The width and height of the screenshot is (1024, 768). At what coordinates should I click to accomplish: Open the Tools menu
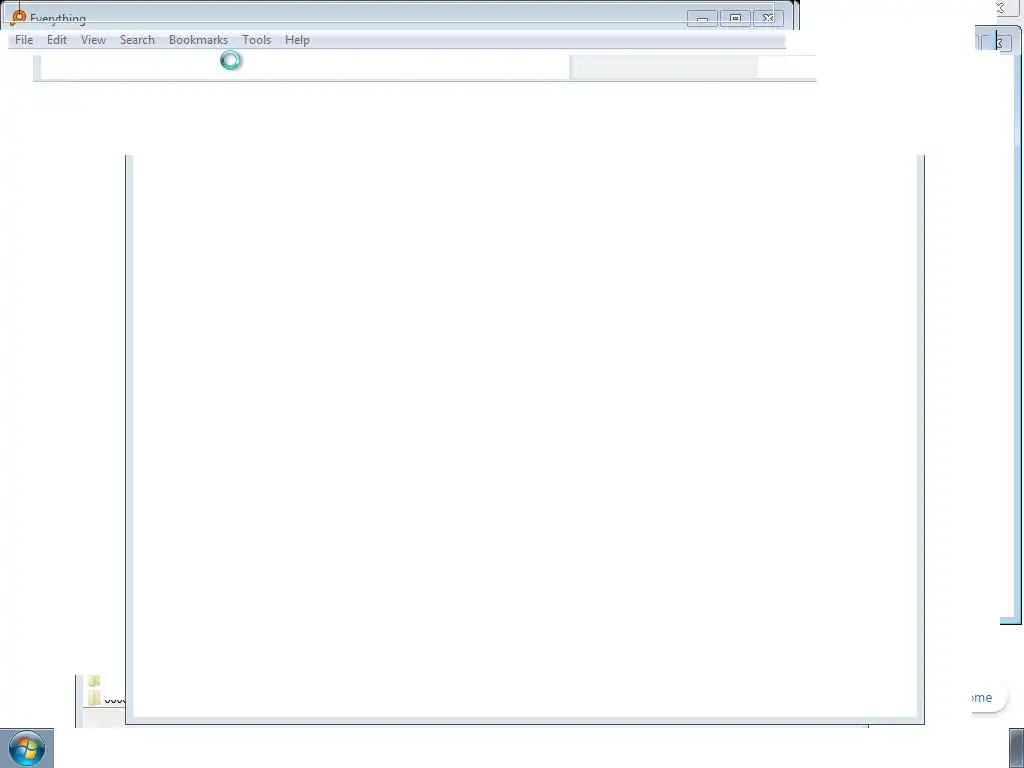(257, 40)
